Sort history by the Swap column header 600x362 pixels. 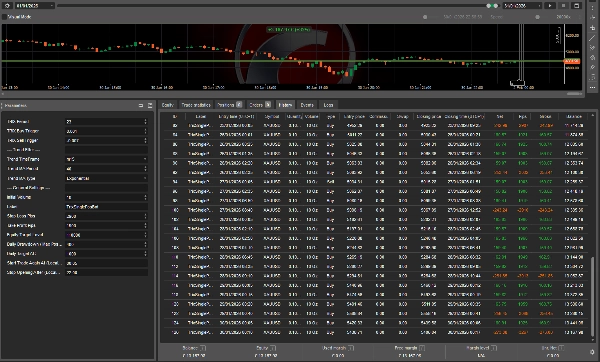click(x=403, y=116)
